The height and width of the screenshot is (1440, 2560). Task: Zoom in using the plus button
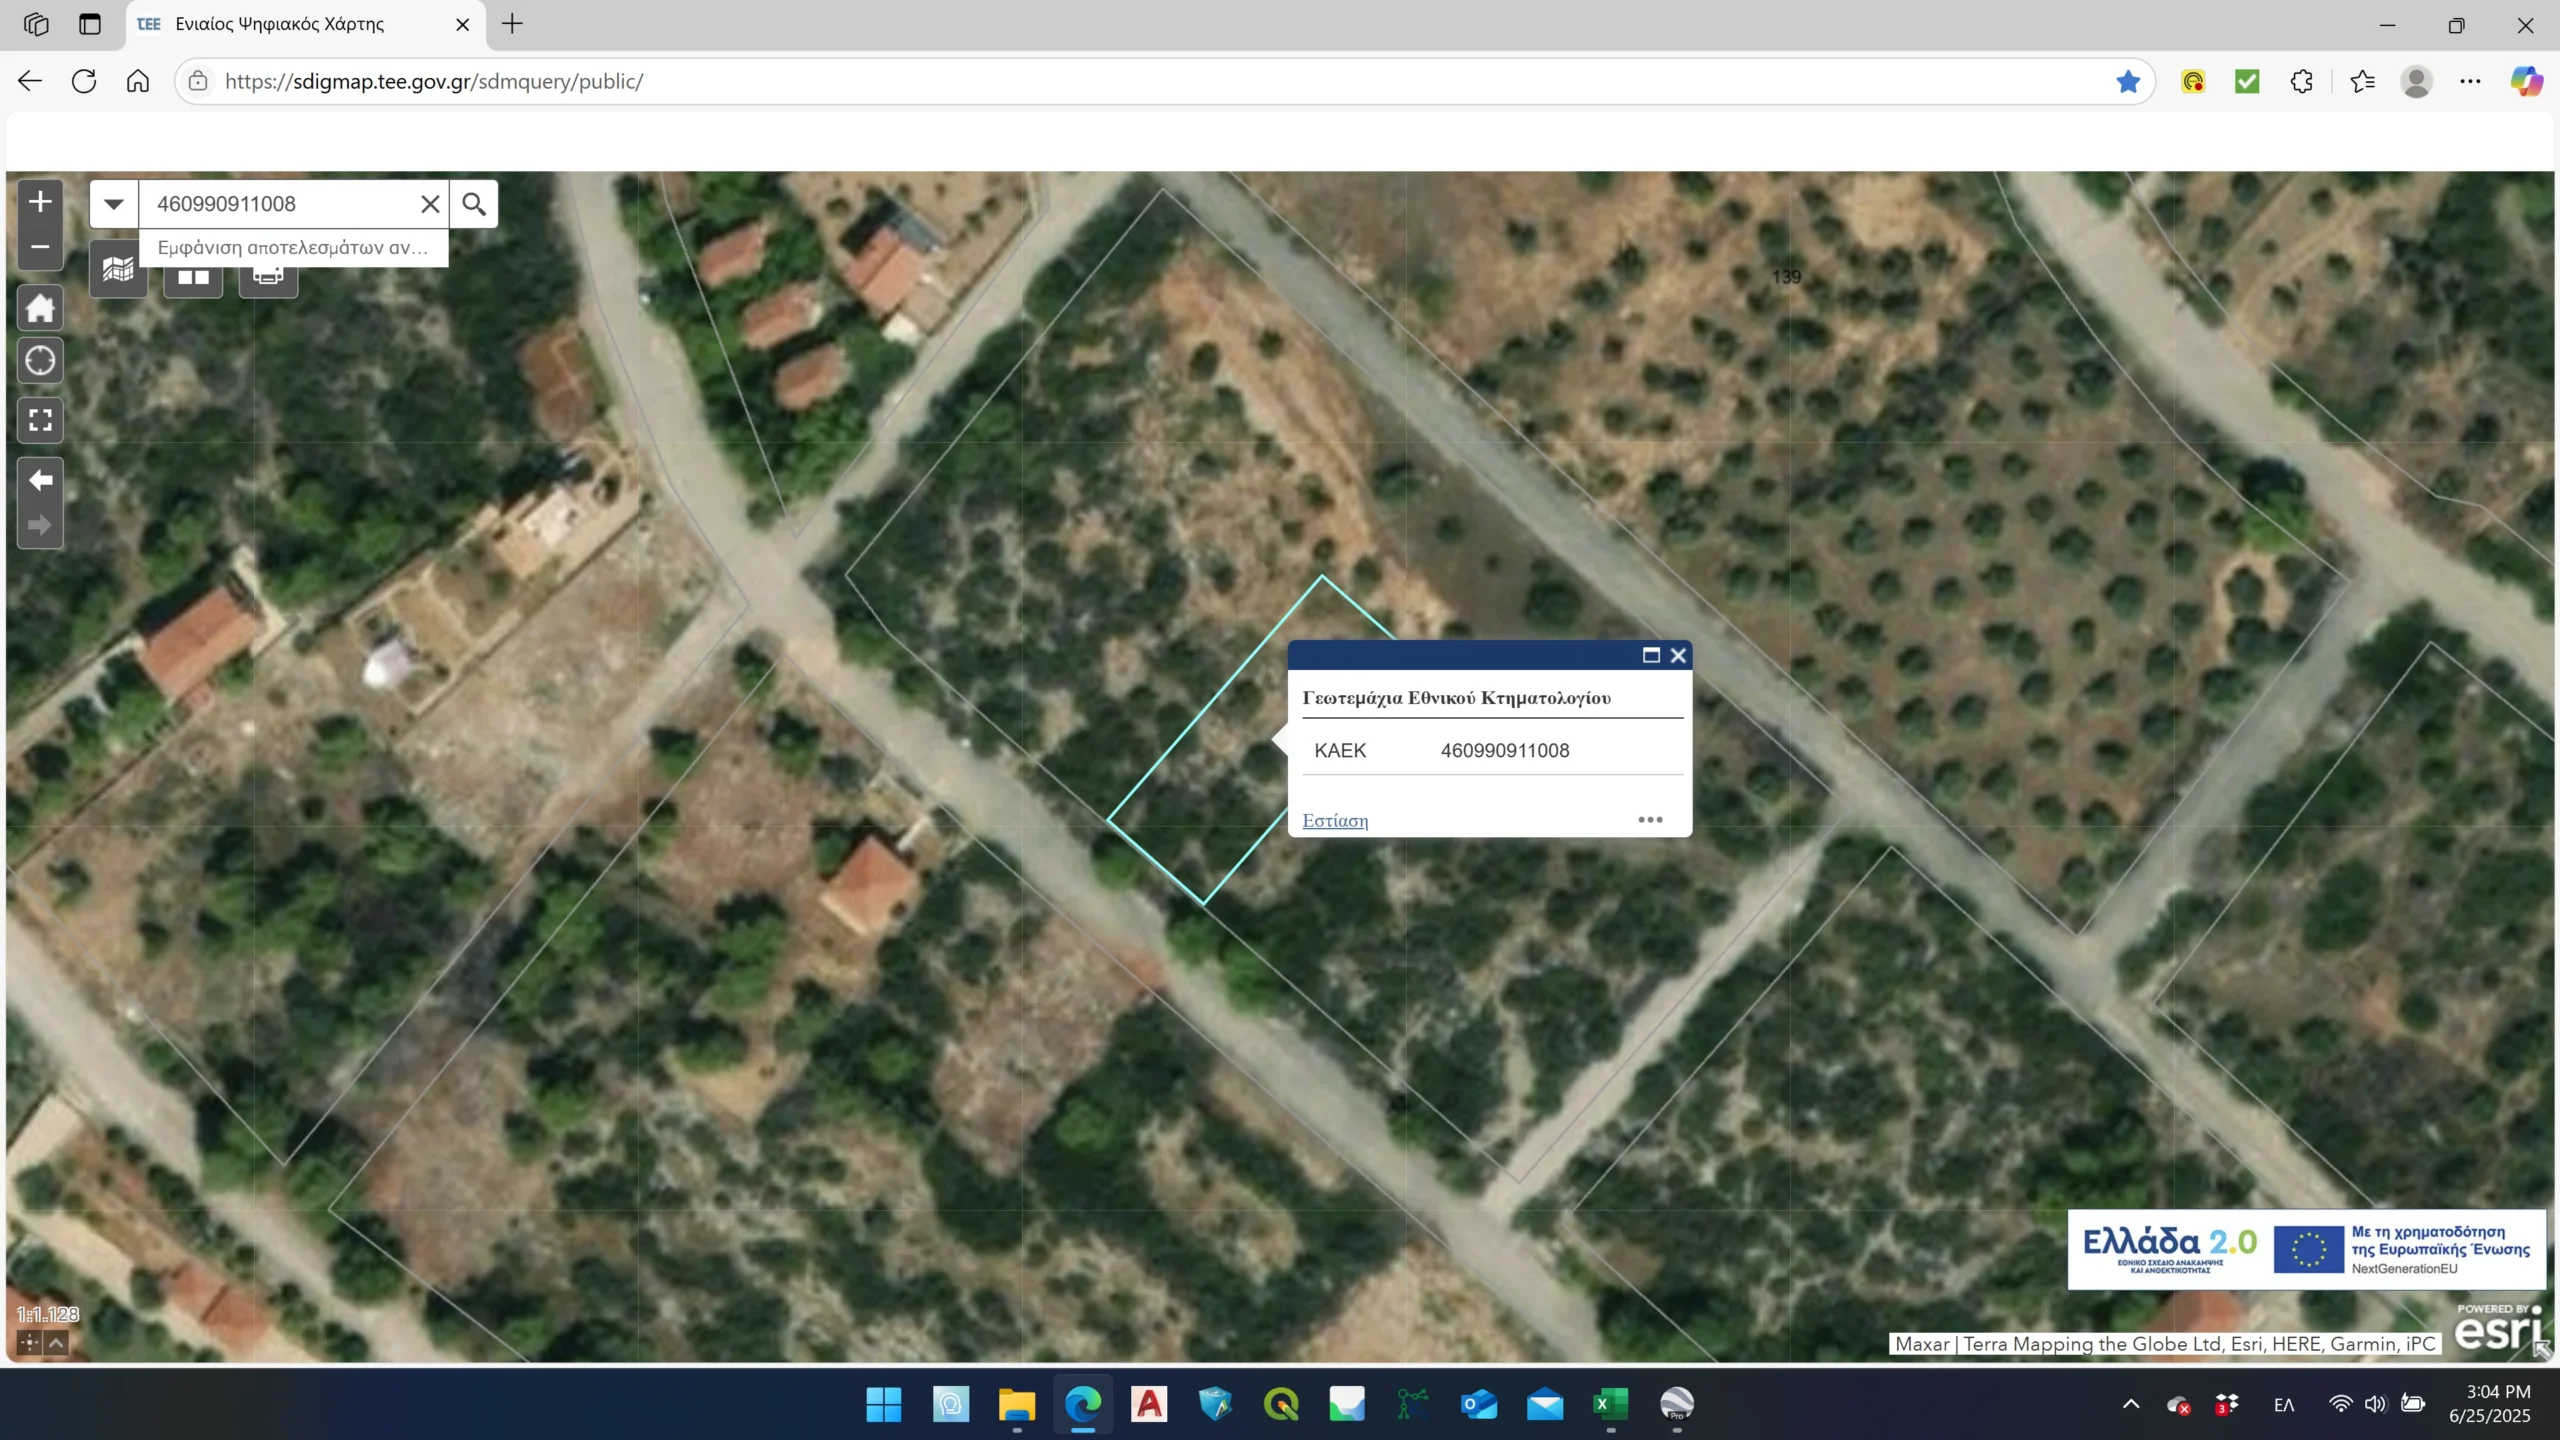40,201
